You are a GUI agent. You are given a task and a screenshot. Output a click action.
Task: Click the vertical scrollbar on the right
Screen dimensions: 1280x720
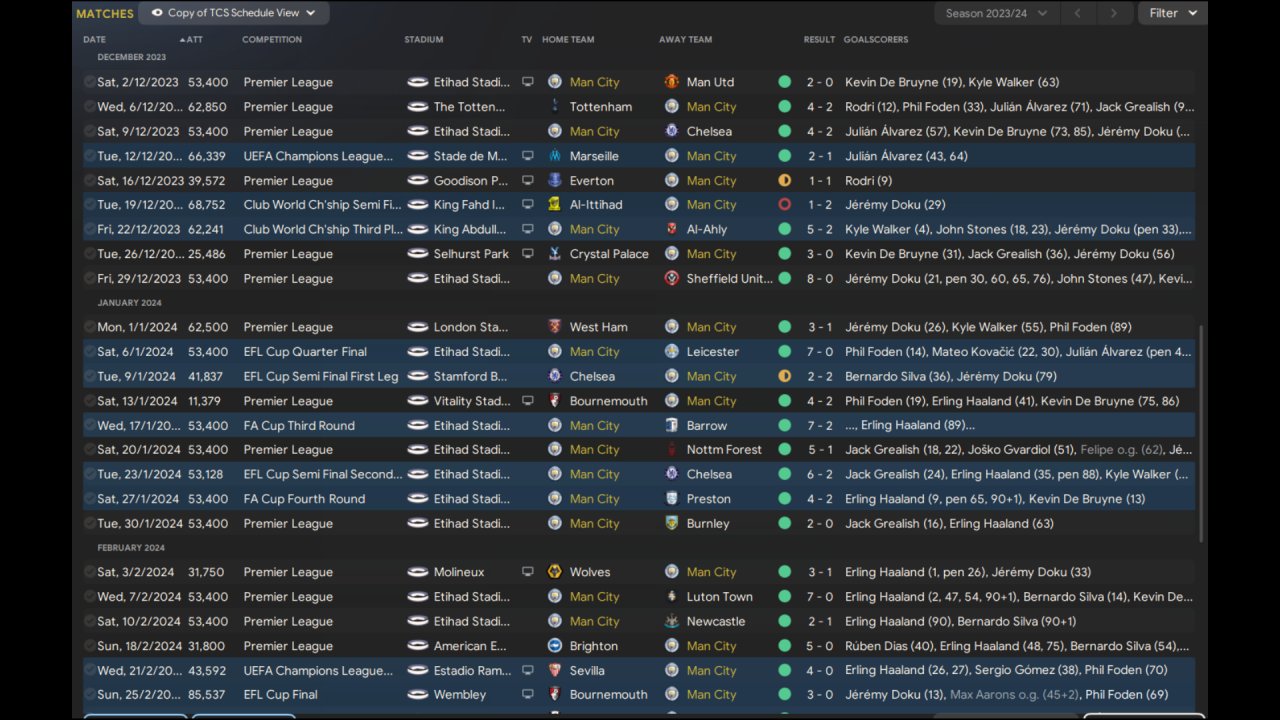tap(1202, 435)
